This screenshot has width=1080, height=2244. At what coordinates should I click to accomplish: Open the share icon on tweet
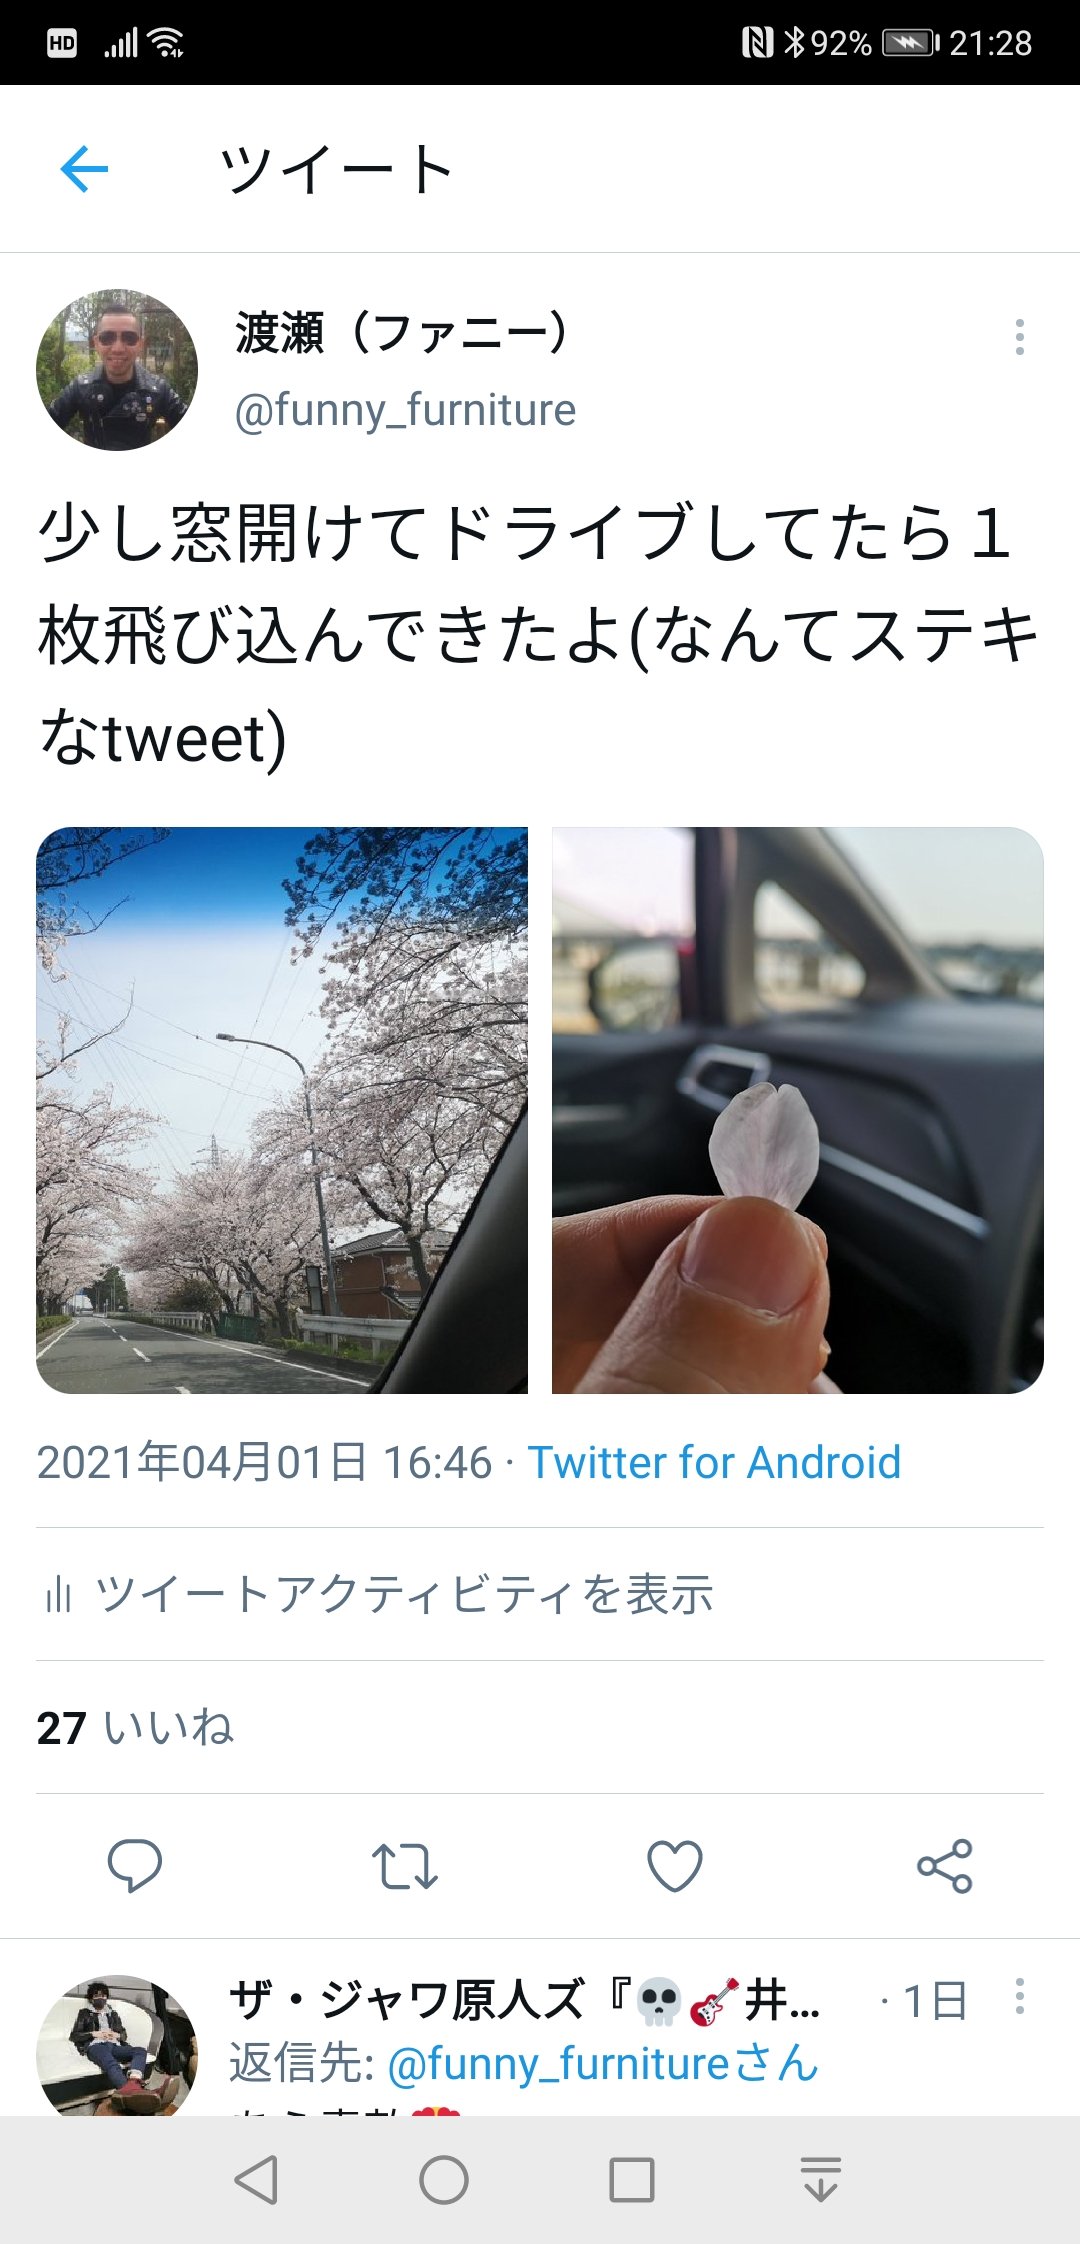[945, 1866]
